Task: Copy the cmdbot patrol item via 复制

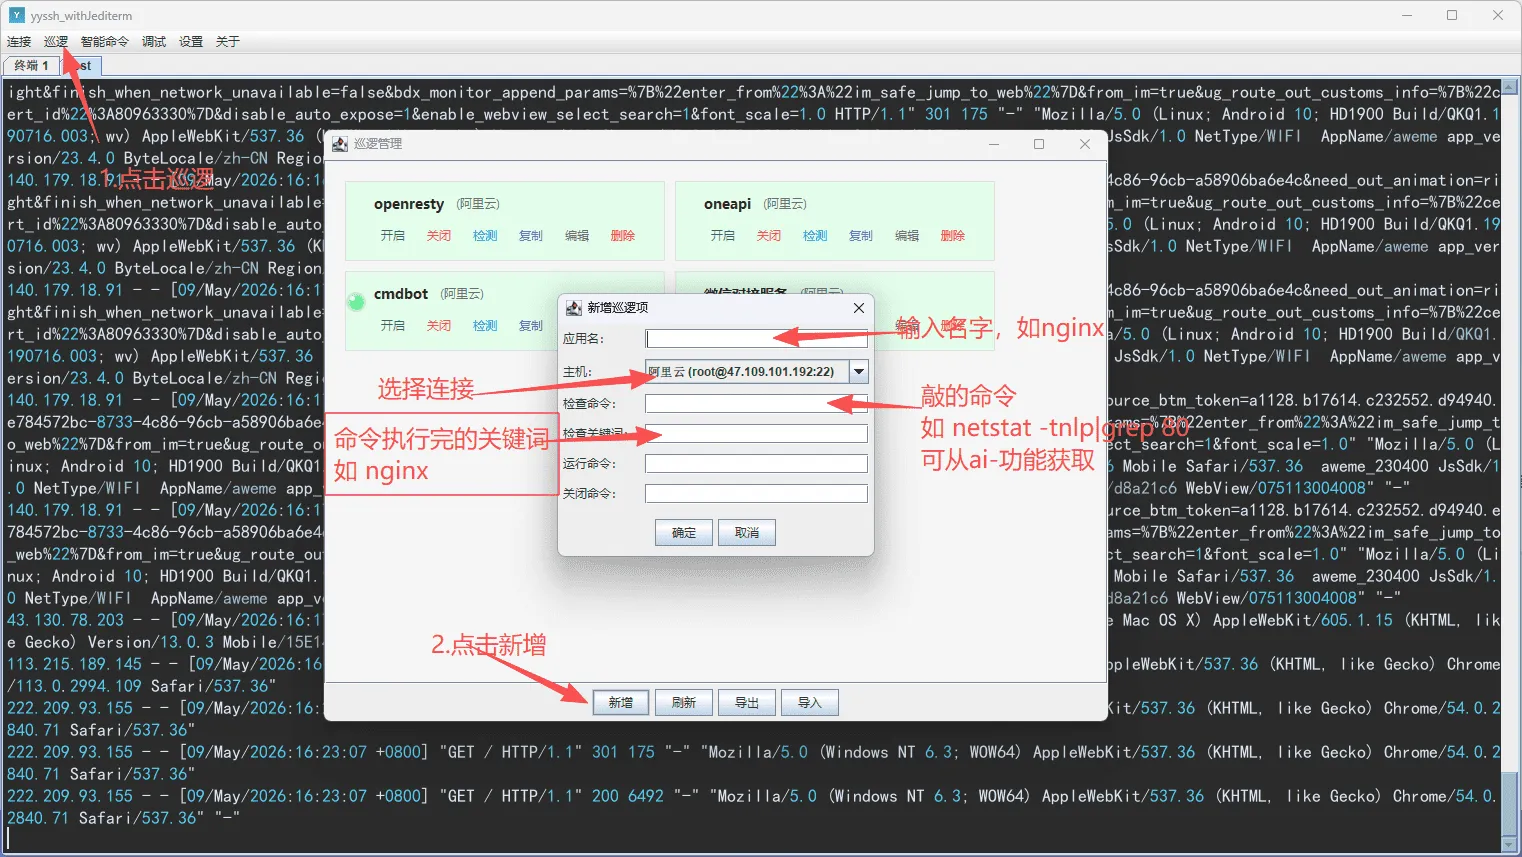Action: click(x=531, y=326)
